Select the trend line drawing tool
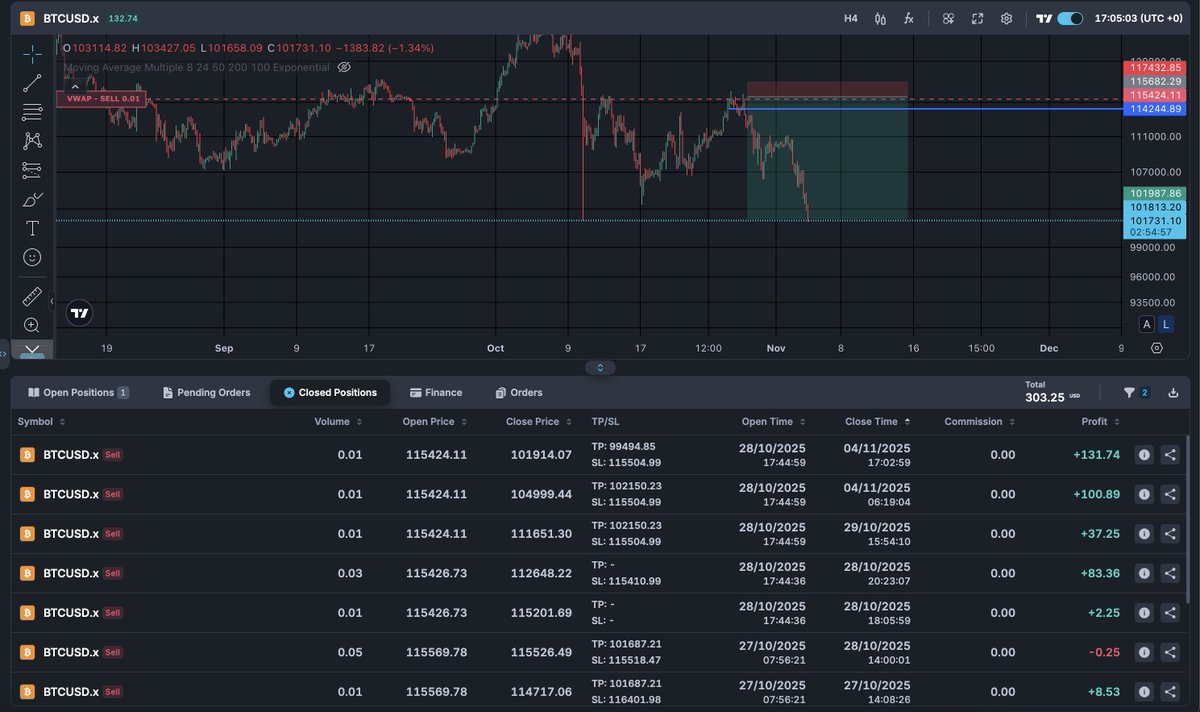1200x712 pixels. (x=32, y=83)
